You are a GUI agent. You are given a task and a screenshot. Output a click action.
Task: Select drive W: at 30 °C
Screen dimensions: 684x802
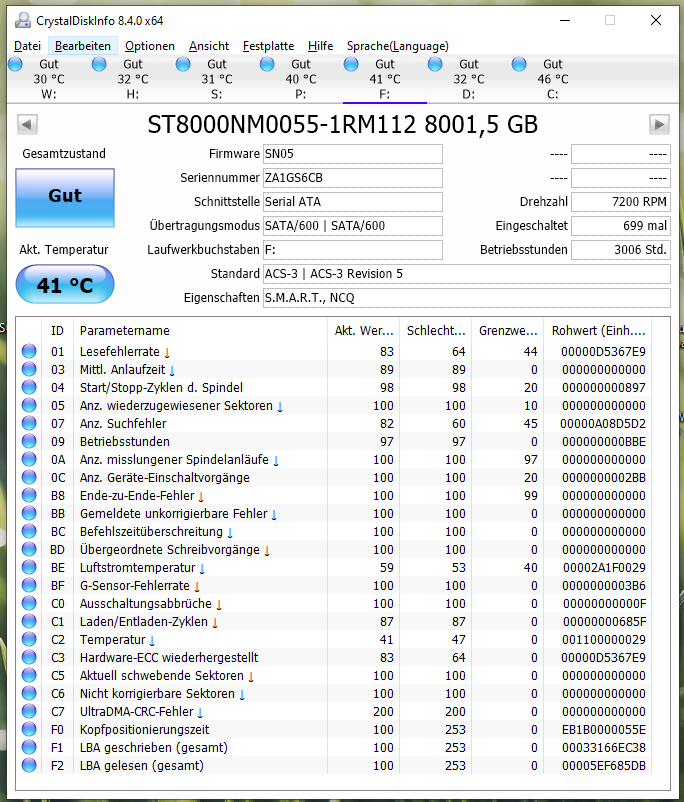(49, 79)
